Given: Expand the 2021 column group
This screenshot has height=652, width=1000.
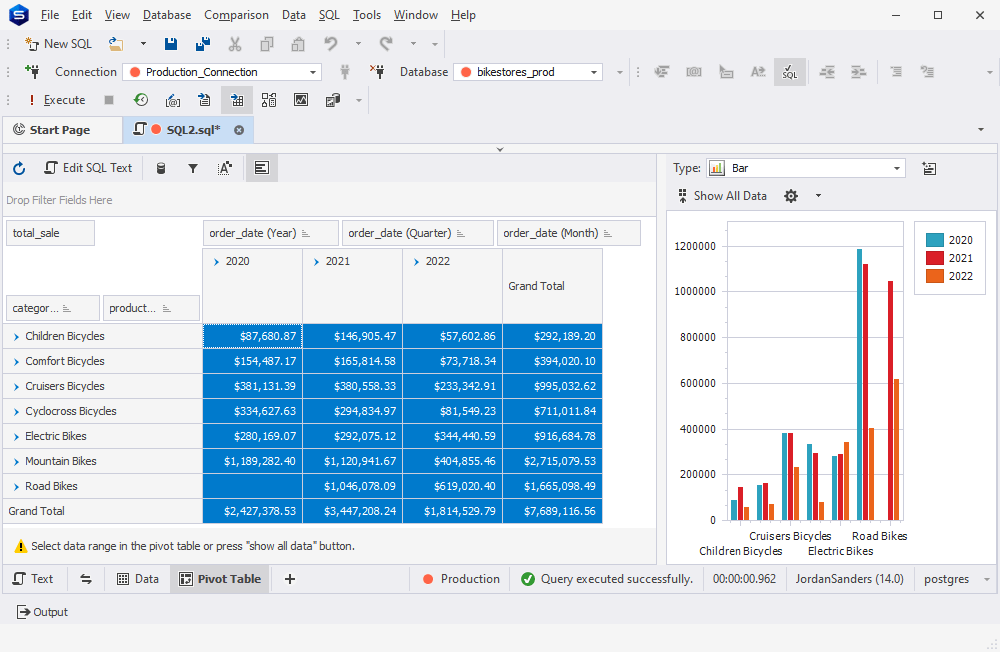Looking at the screenshot, I should click(317, 260).
